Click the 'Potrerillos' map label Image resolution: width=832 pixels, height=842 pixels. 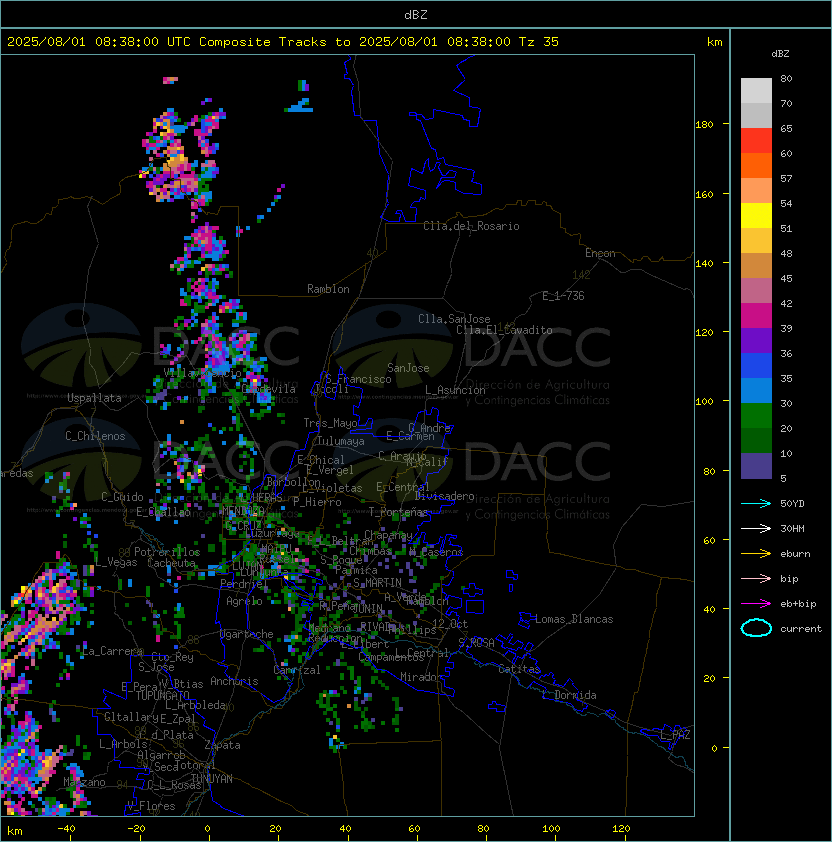click(x=167, y=552)
